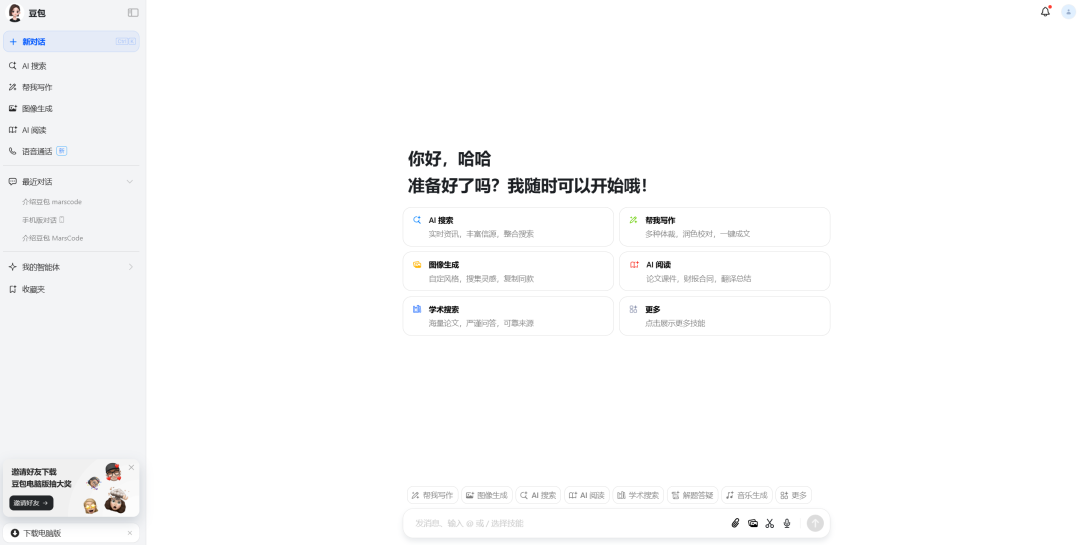The image size is (1080, 545).
Task: Click the screenshot capture icon in input
Action: tap(753, 524)
